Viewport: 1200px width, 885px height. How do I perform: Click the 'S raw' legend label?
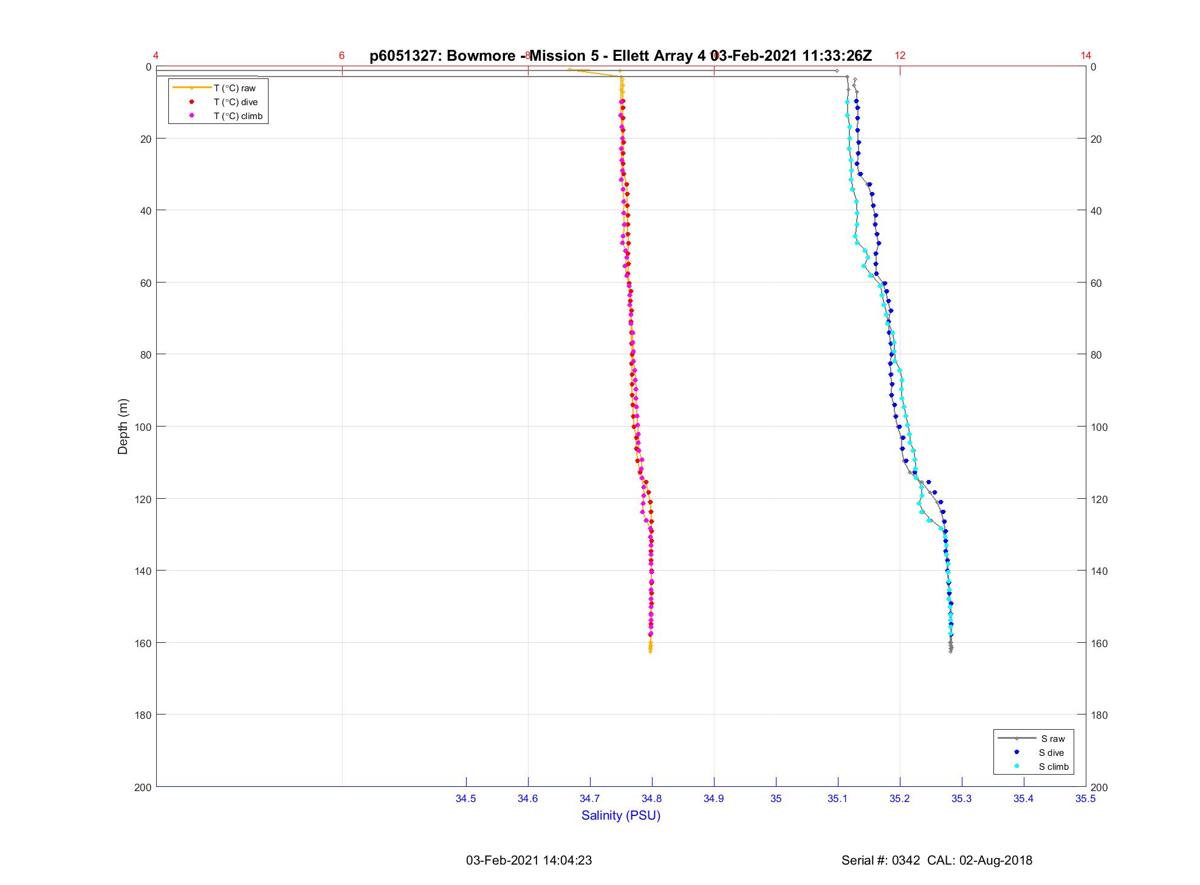1052,738
